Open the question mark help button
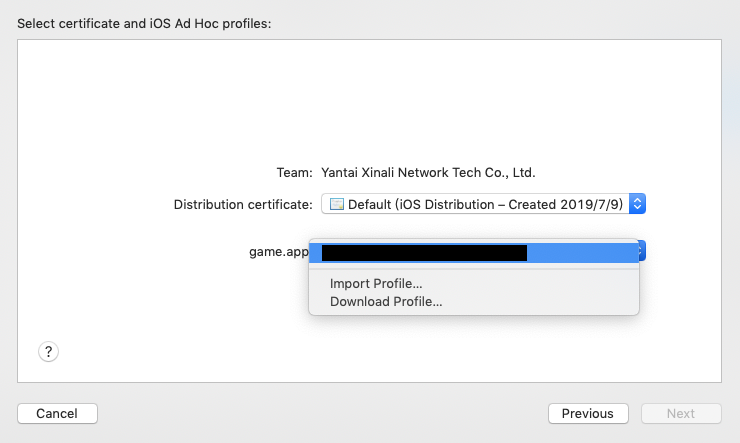This screenshot has height=443, width=740. coord(48,351)
